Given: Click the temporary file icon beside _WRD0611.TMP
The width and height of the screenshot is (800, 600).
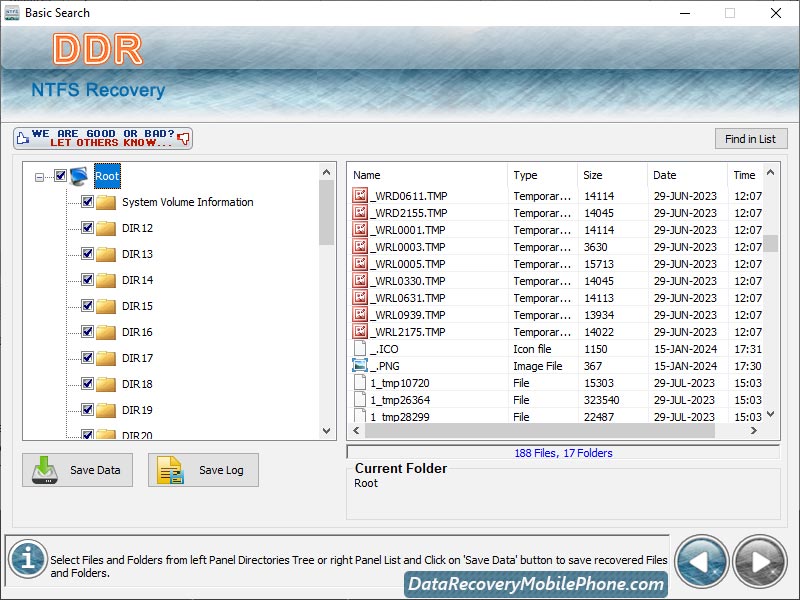Looking at the screenshot, I should pos(360,195).
